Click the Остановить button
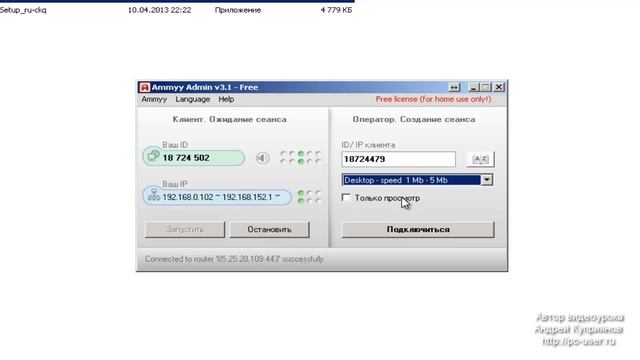 (269, 229)
